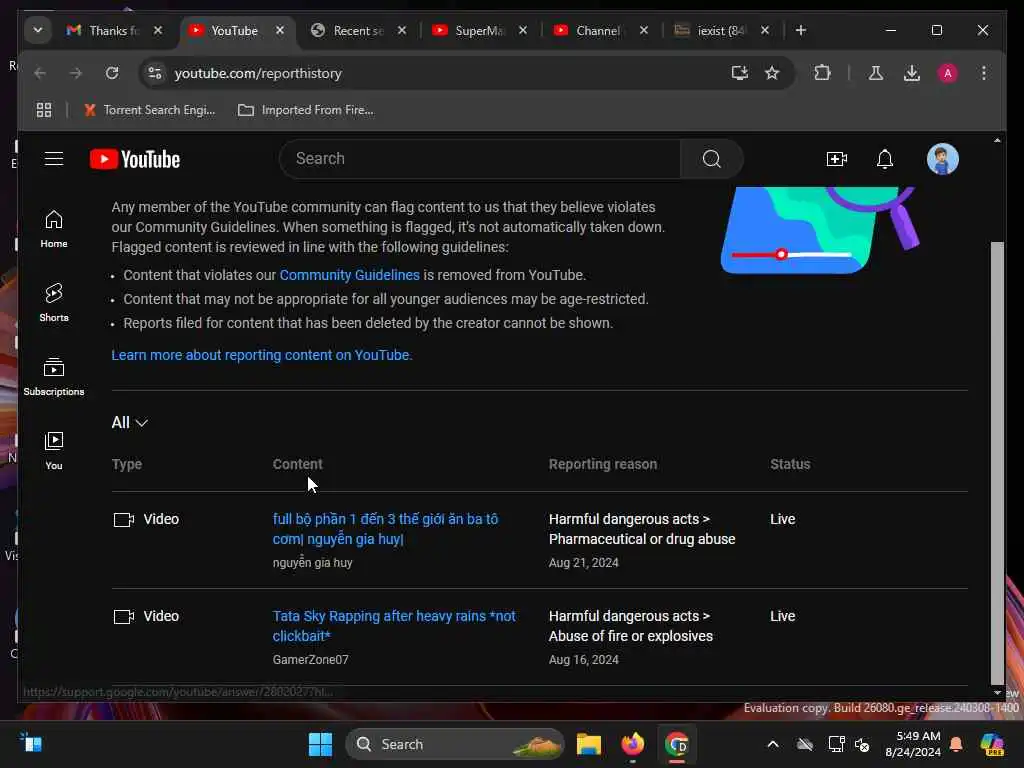Viewport: 1024px width, 768px height.
Task: Open the Windows Start button
Action: click(x=320, y=744)
